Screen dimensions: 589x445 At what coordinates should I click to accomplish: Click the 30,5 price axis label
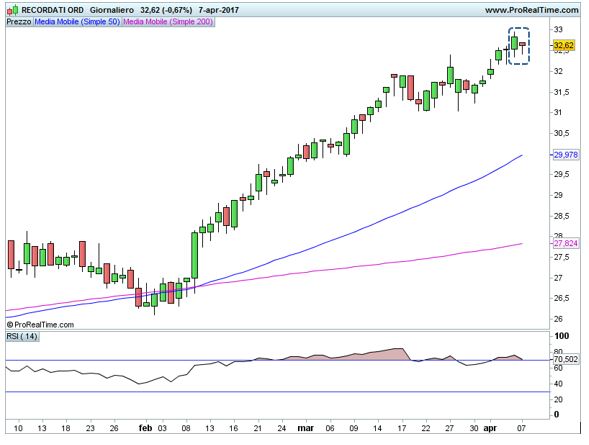562,133
